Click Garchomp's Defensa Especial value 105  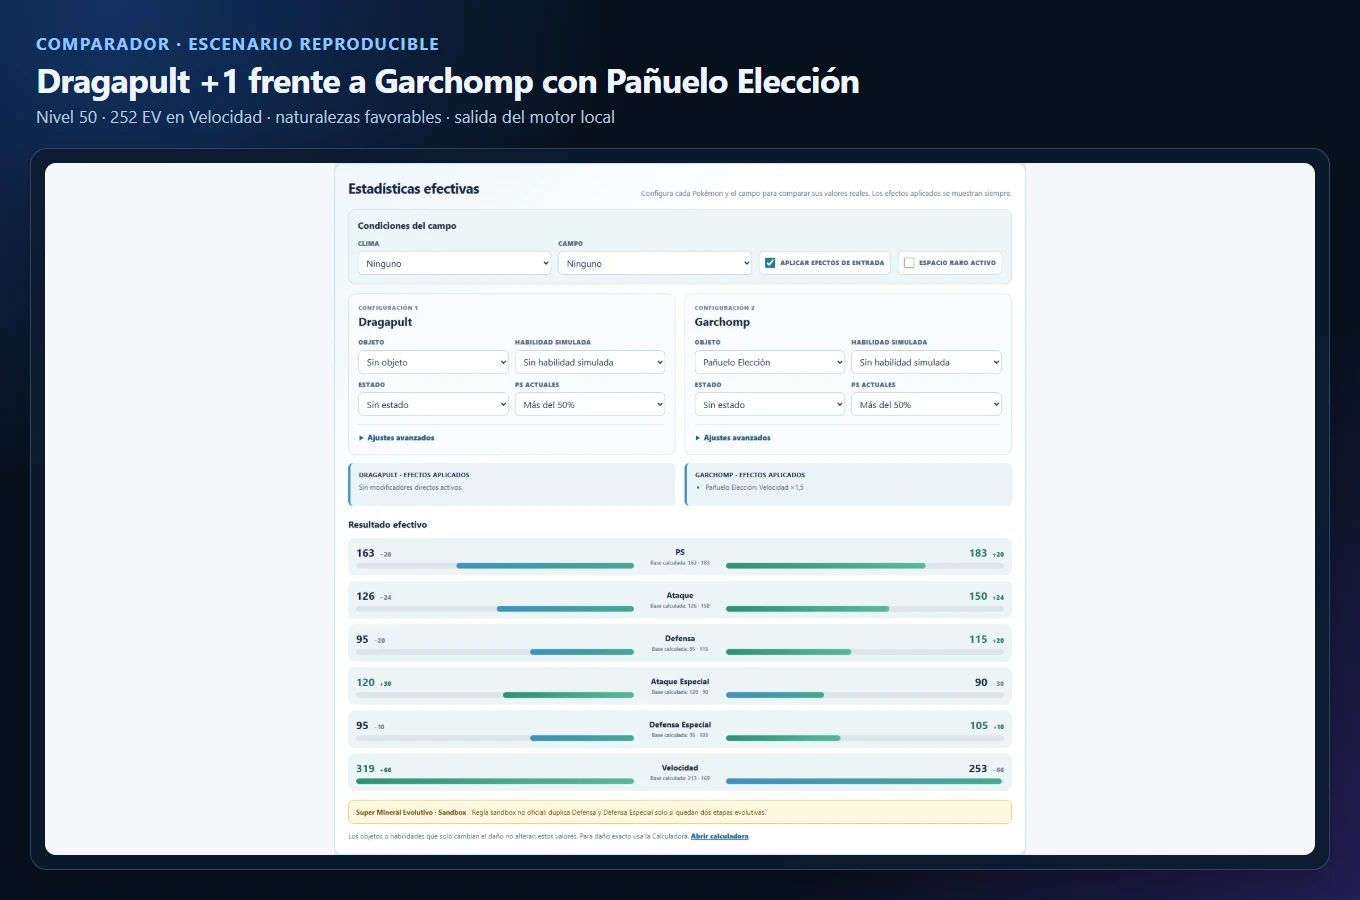click(x=978, y=726)
